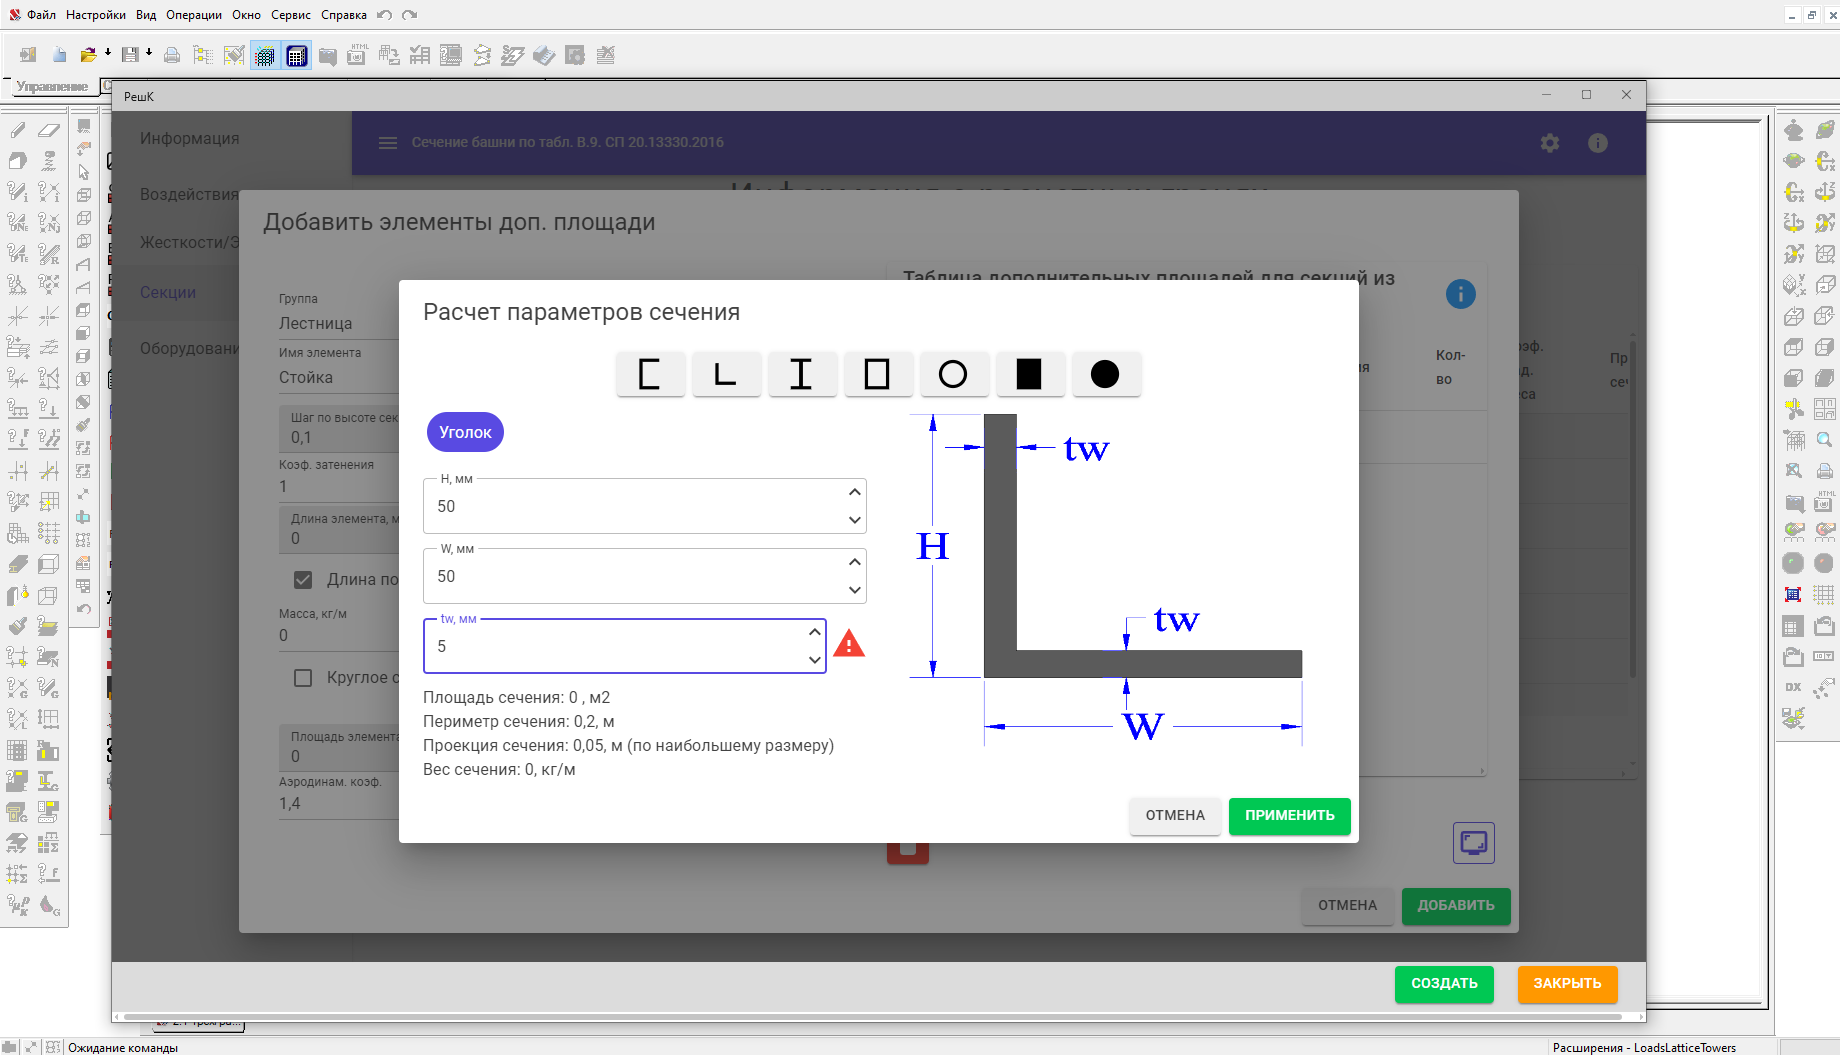Open the Операции menu
Screen dimensions: 1840x1055
pyautogui.click(x=193, y=15)
